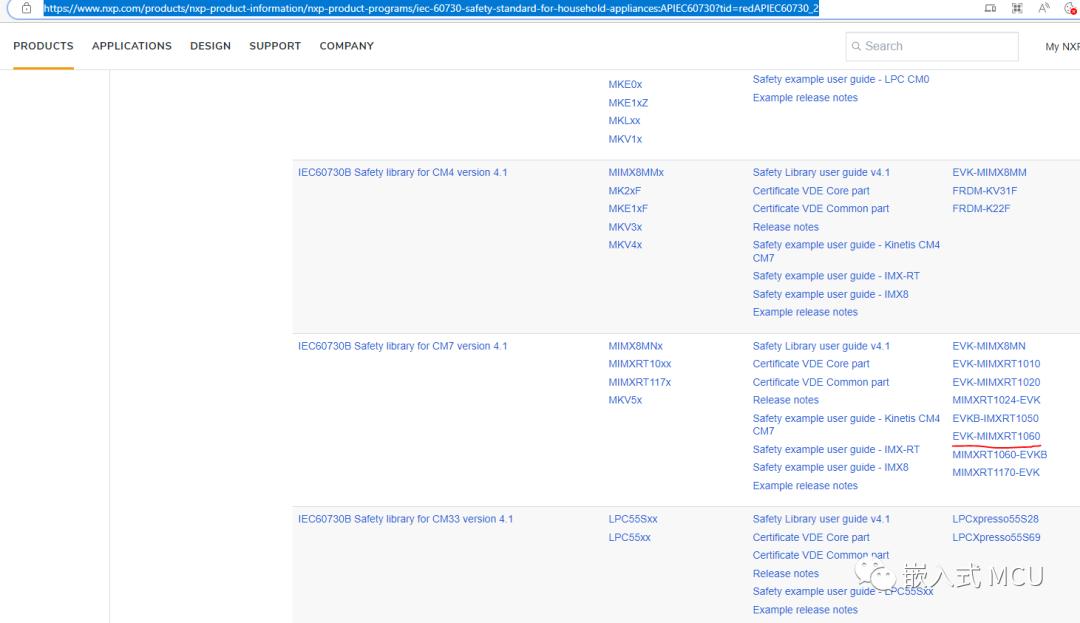The width and height of the screenshot is (1080, 623).
Task: Open IMX-RT safety example guide in CM7 row
Action: (835, 450)
